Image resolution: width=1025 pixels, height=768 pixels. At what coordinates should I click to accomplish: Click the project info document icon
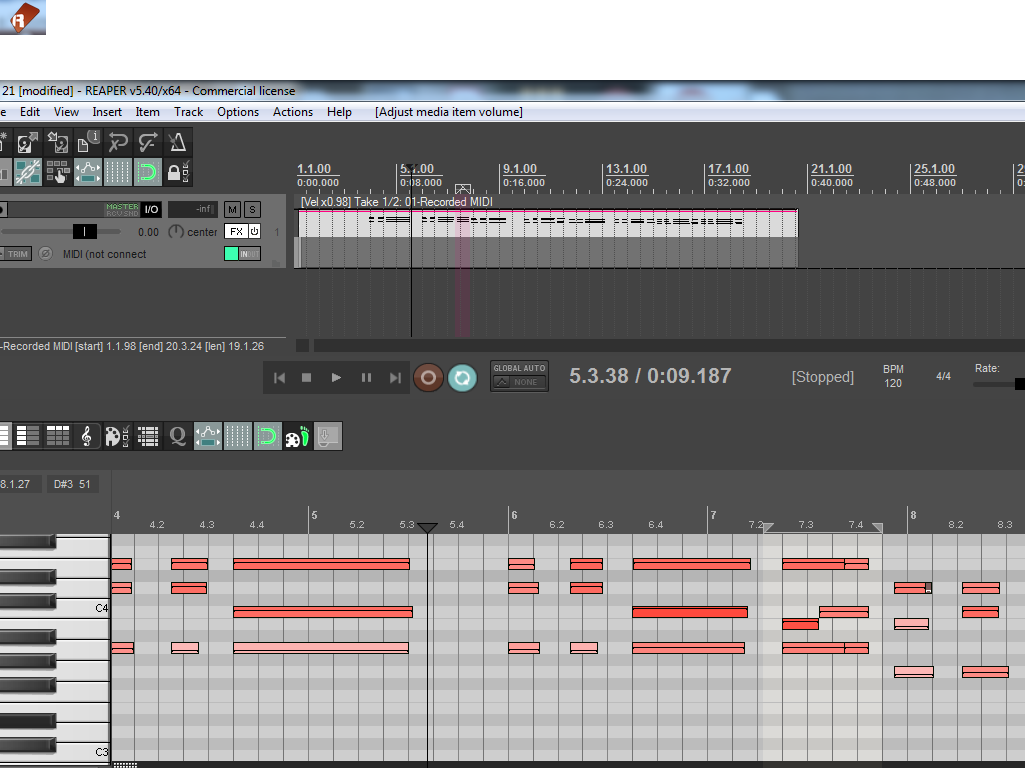point(88,142)
